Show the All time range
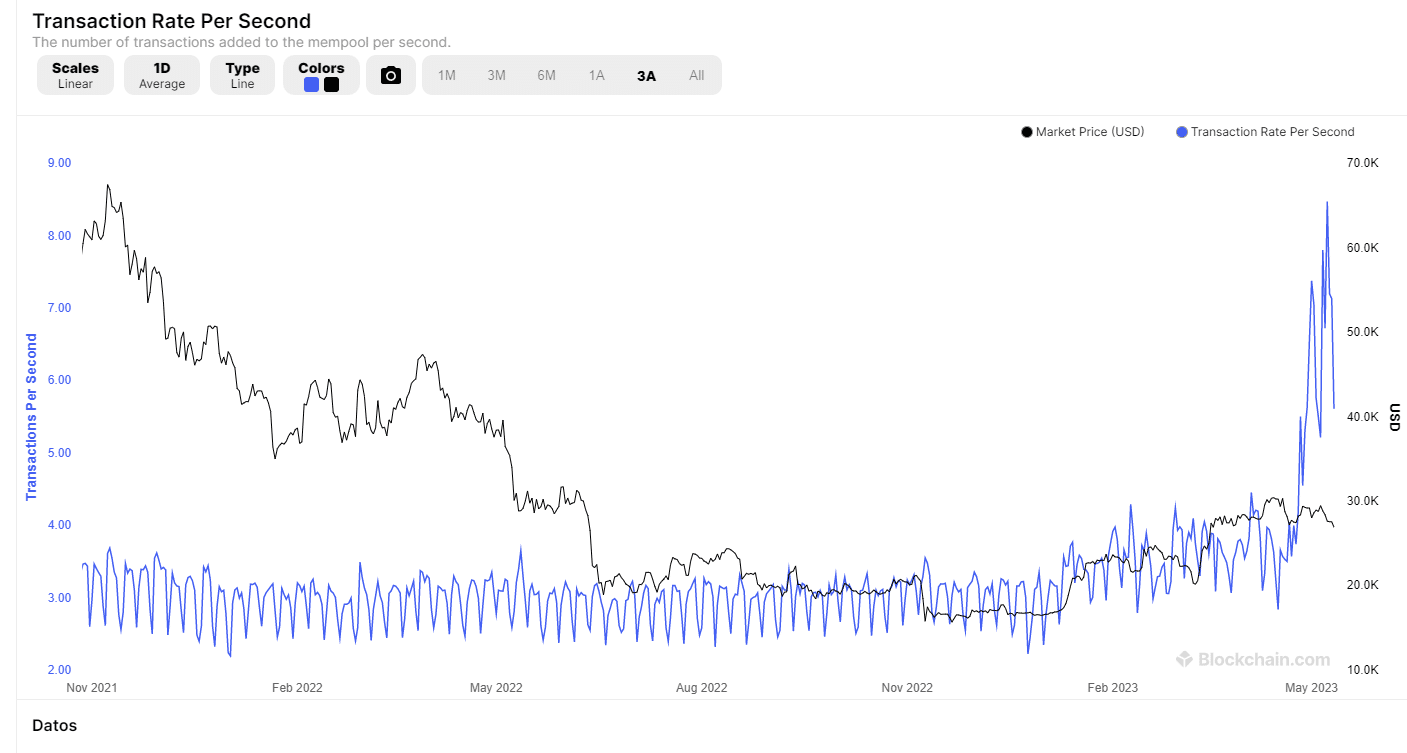This screenshot has height=753, width=1407. coord(696,75)
